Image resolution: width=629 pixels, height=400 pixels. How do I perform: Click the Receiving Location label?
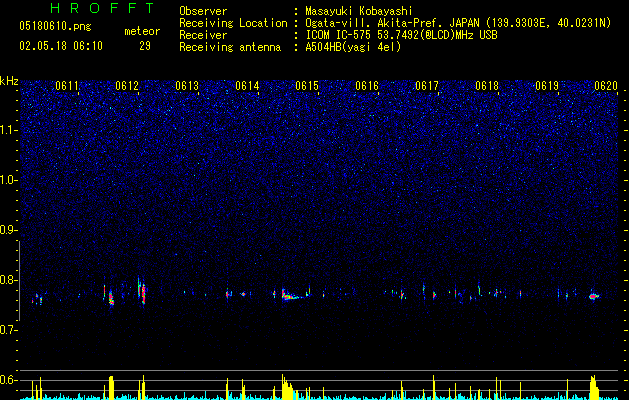233,23
